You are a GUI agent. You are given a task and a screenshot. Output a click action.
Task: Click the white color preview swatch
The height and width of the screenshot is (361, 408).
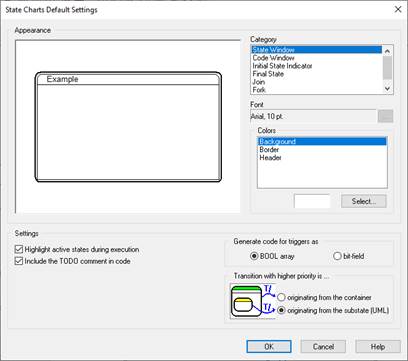312,201
